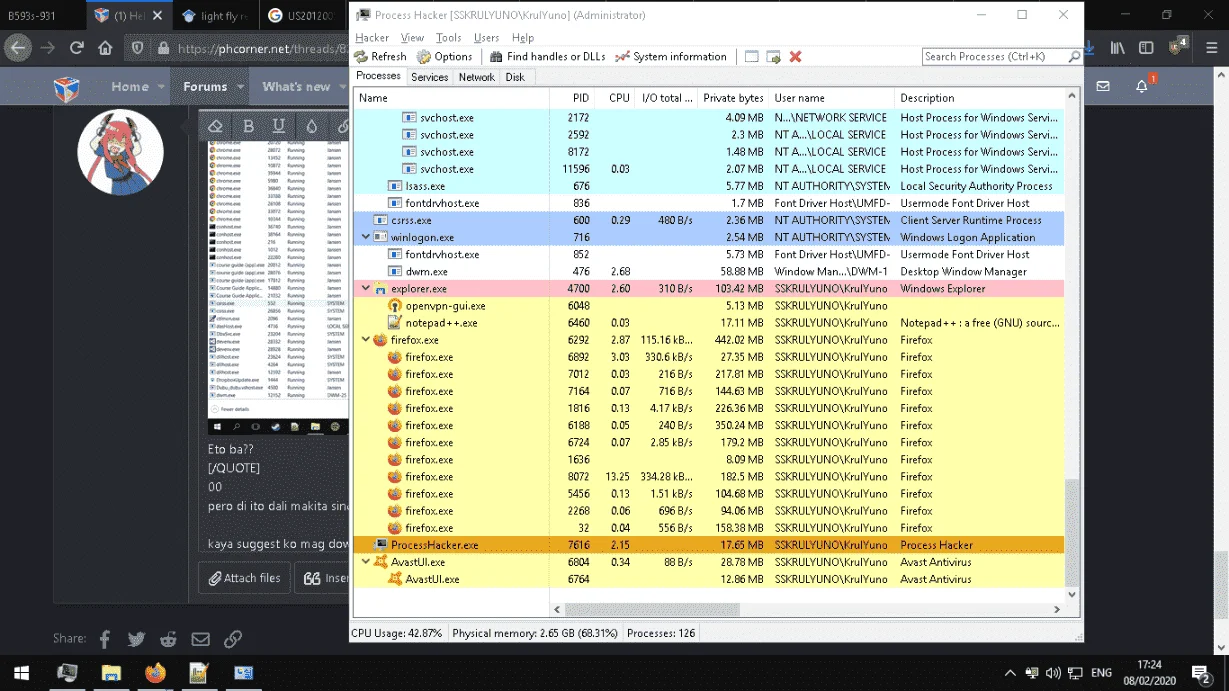The width and height of the screenshot is (1229, 691).
Task: Click the Physical memory status bar entry
Action: (535, 633)
